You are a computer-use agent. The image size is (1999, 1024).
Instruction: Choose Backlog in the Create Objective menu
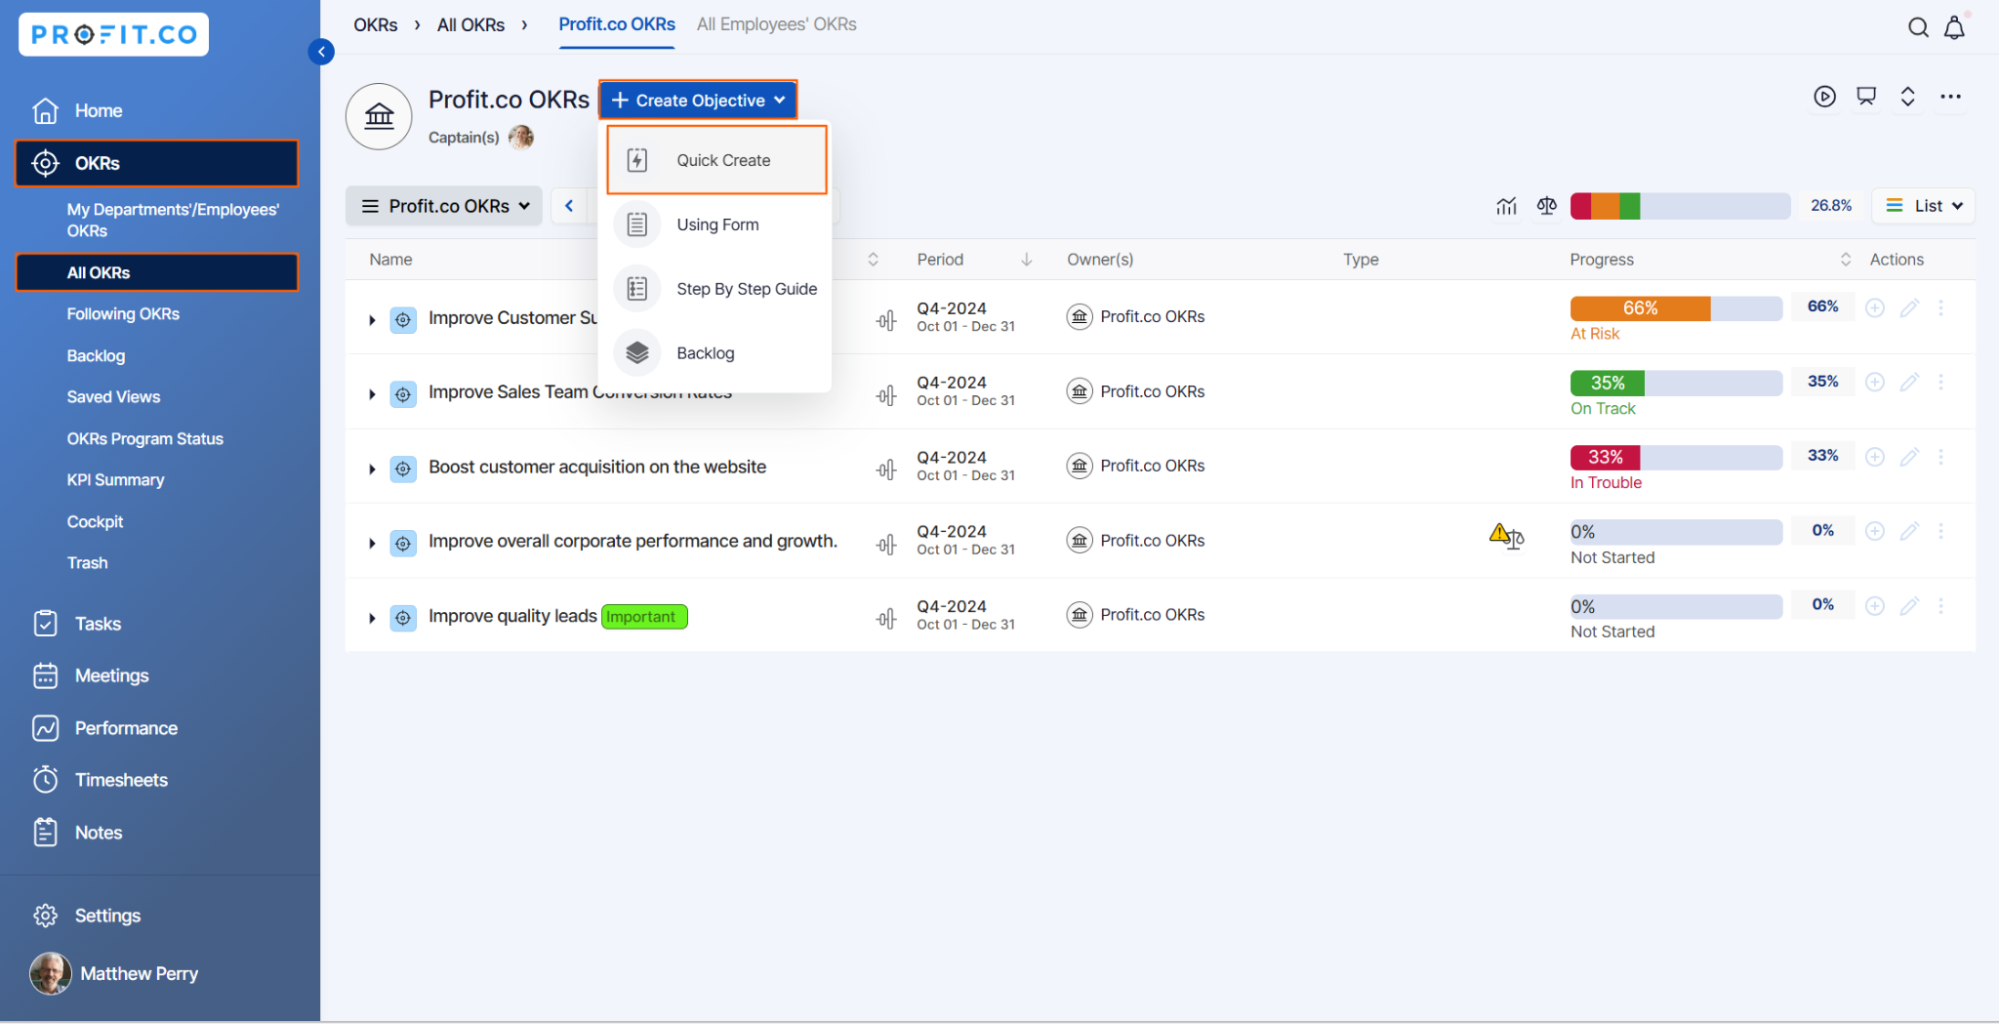pyautogui.click(x=717, y=353)
